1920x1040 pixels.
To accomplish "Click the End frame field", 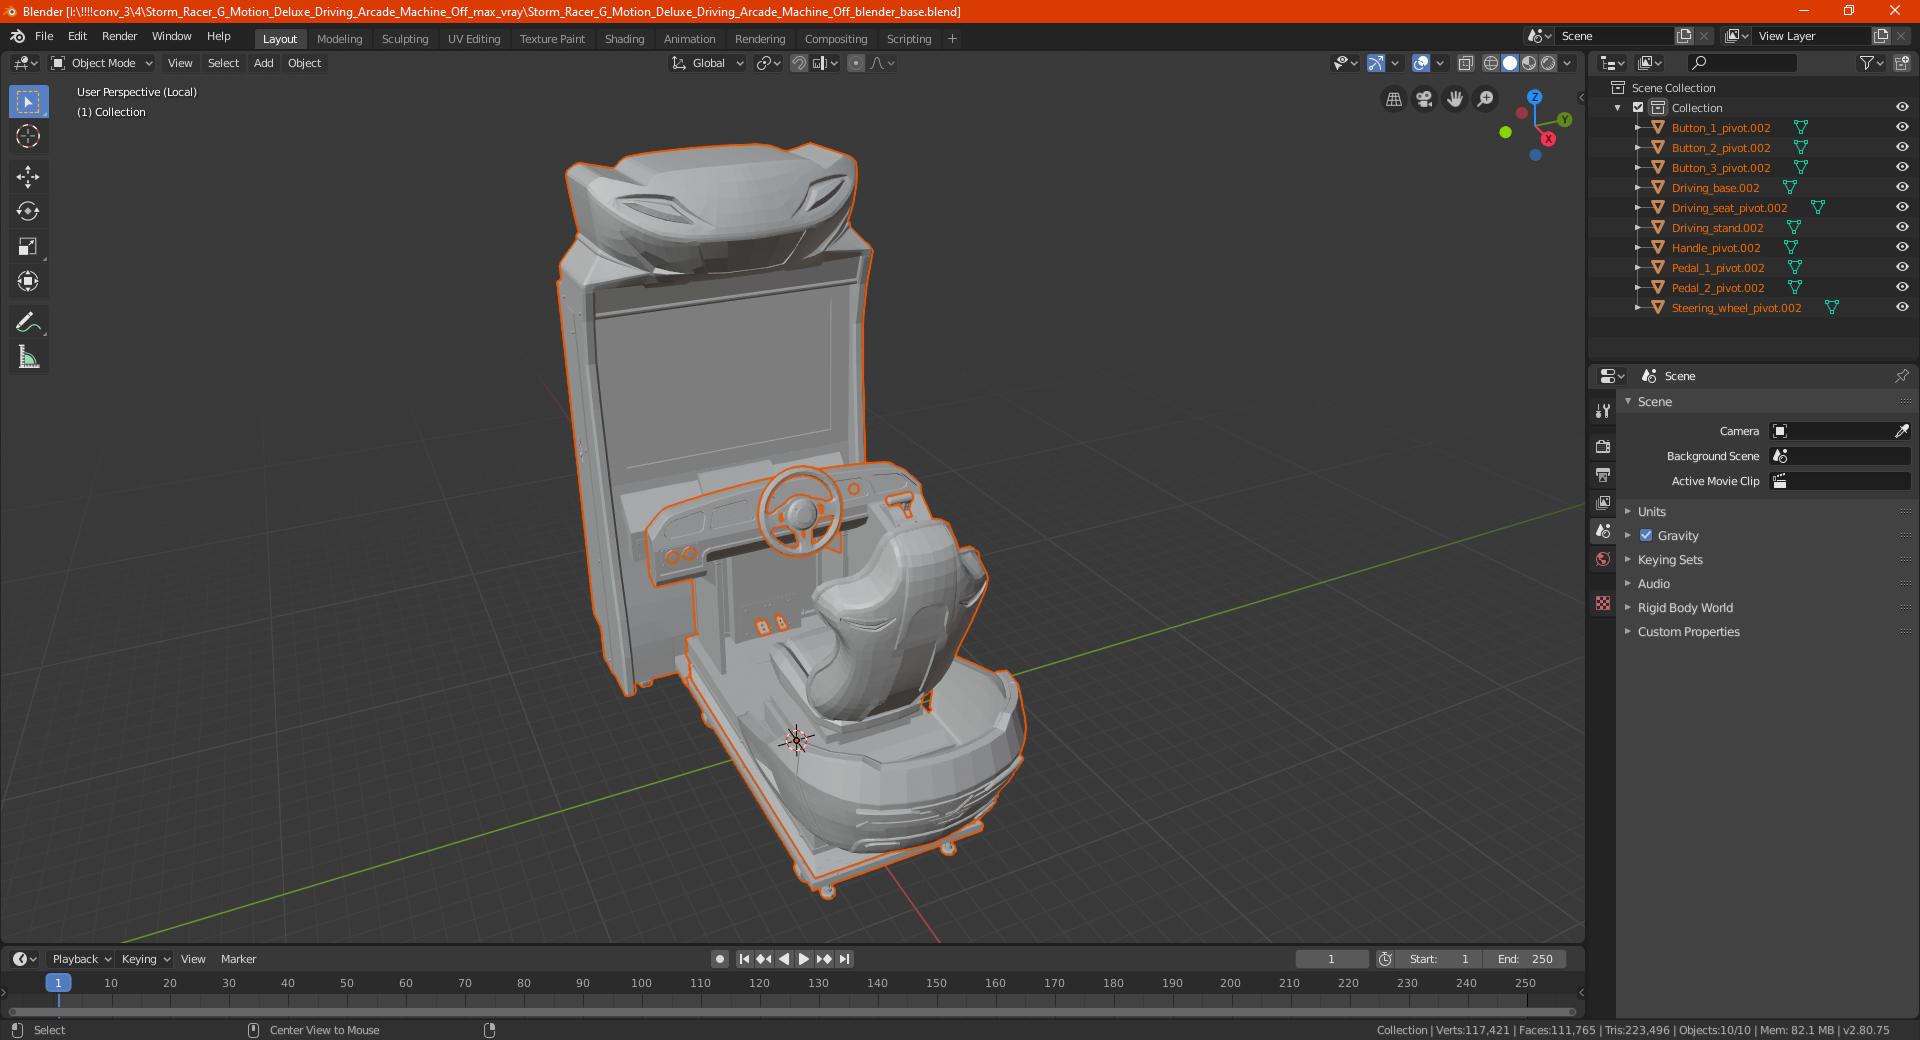I will (x=1525, y=959).
